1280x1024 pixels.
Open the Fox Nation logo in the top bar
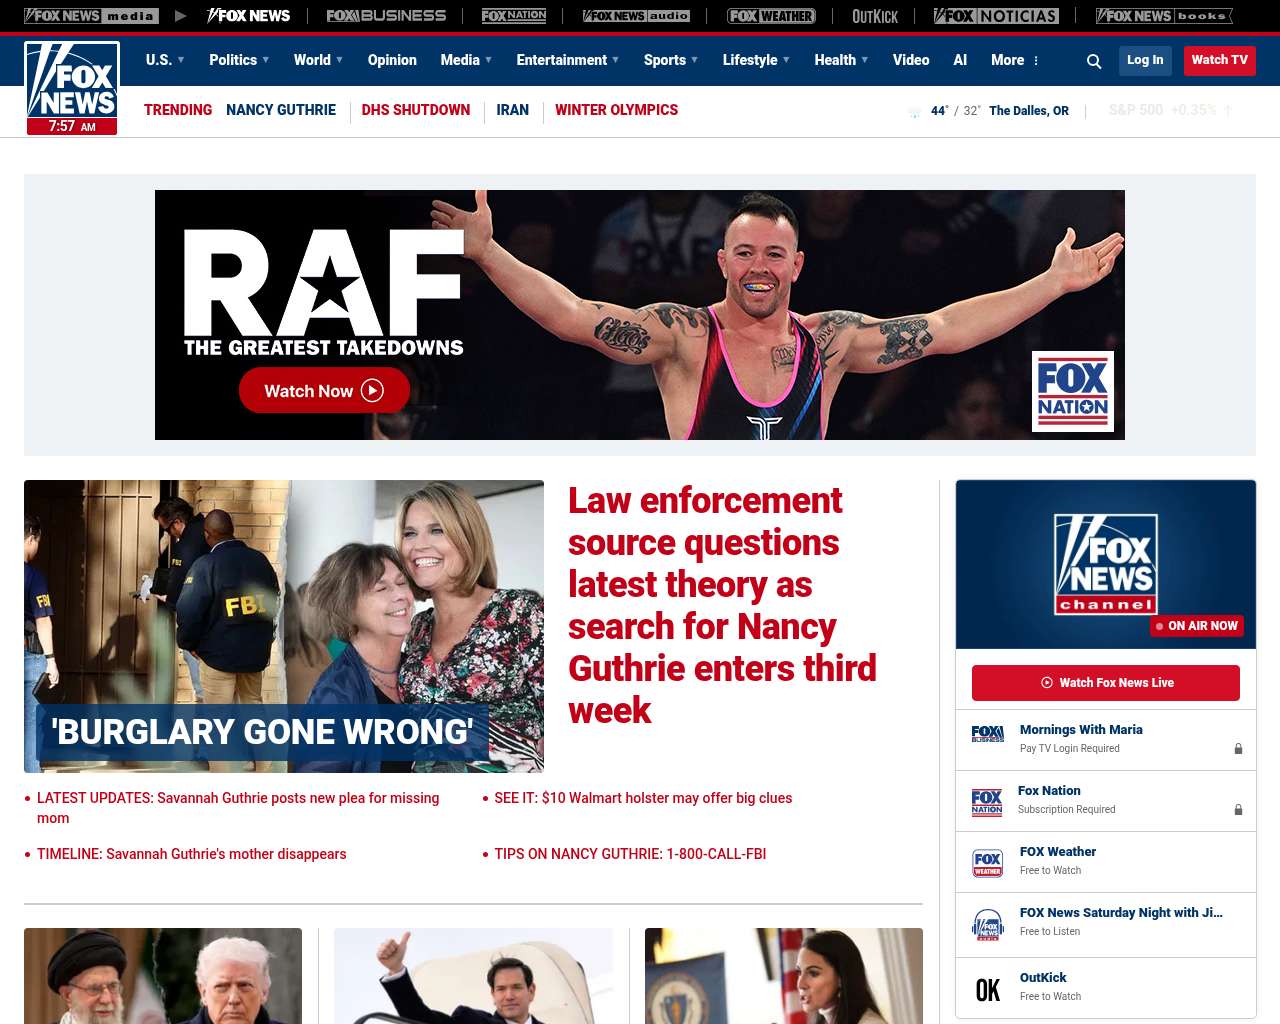(514, 16)
